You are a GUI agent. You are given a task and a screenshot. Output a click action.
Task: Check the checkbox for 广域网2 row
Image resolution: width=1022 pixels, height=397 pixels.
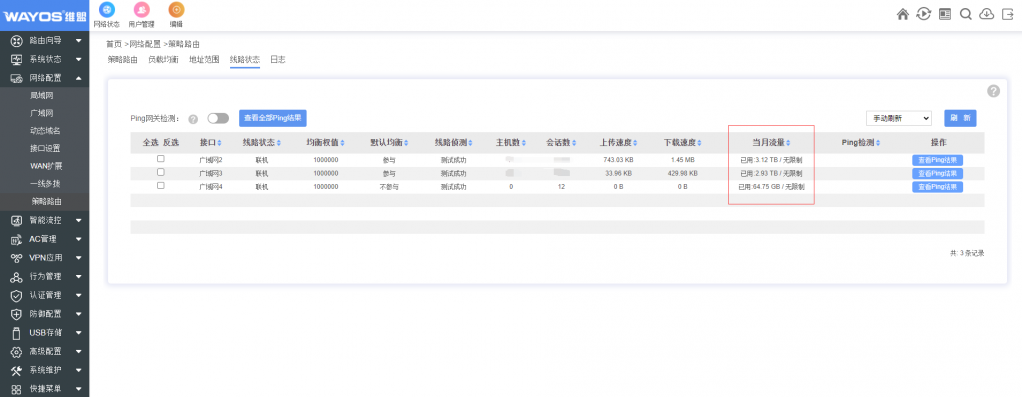(160, 159)
